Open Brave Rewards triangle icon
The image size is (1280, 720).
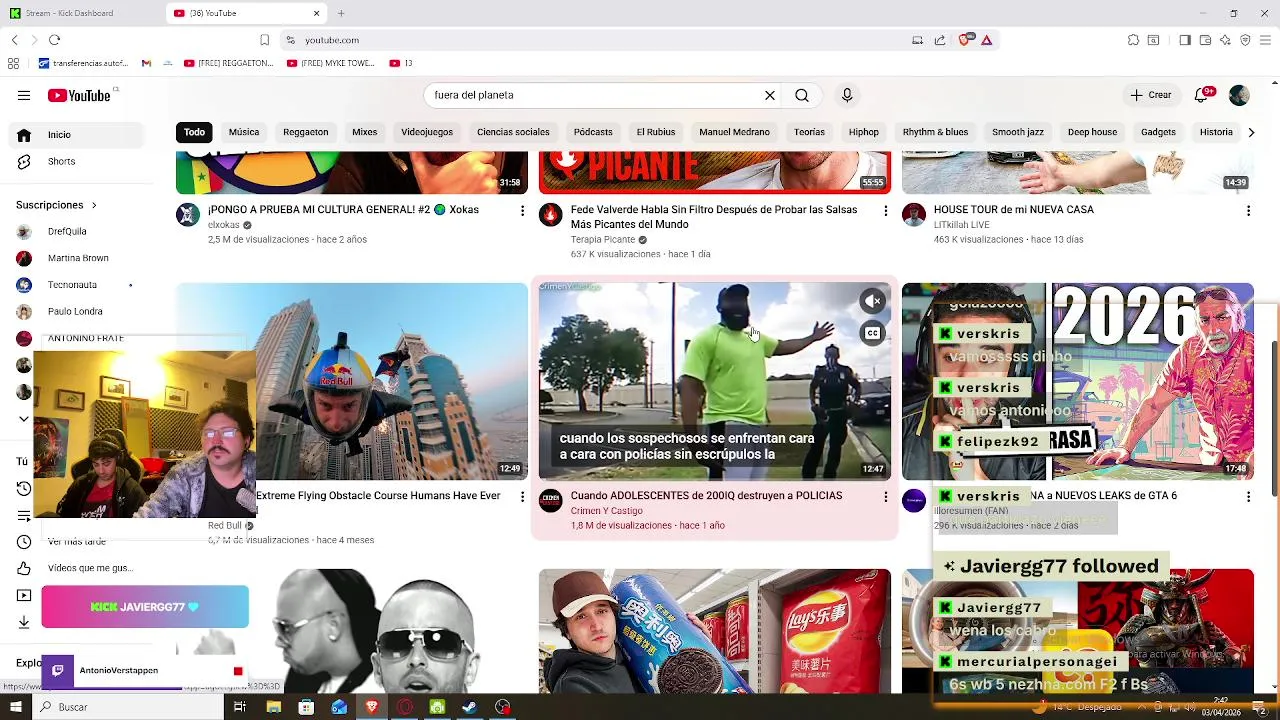pos(986,40)
